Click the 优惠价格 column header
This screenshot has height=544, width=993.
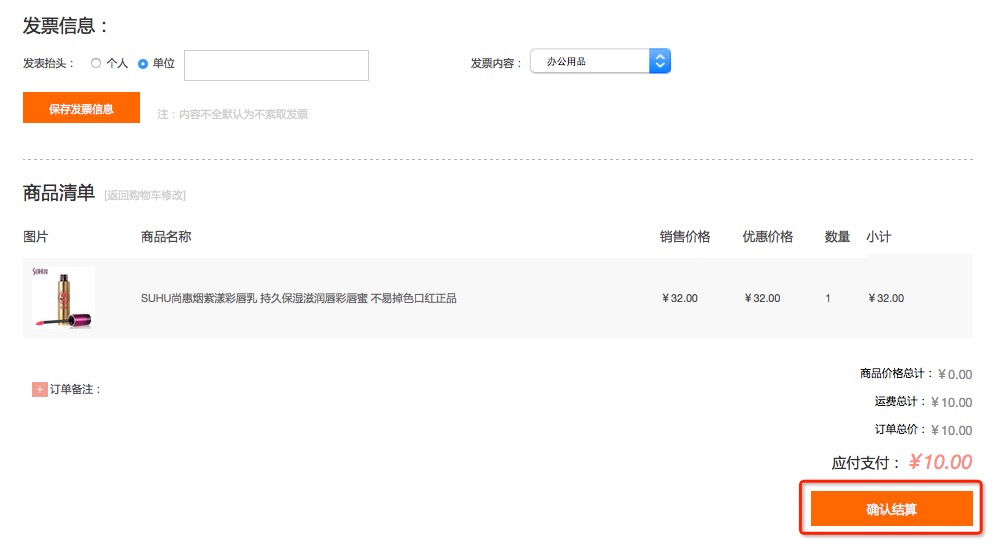(x=767, y=237)
